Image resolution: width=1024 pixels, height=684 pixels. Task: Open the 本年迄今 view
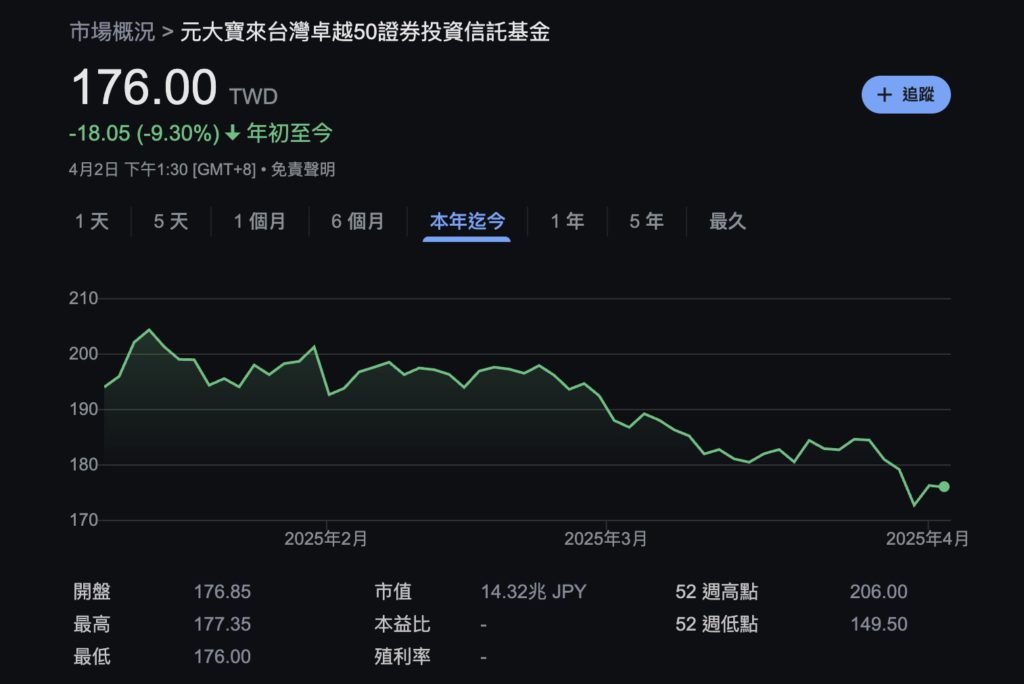click(x=466, y=222)
